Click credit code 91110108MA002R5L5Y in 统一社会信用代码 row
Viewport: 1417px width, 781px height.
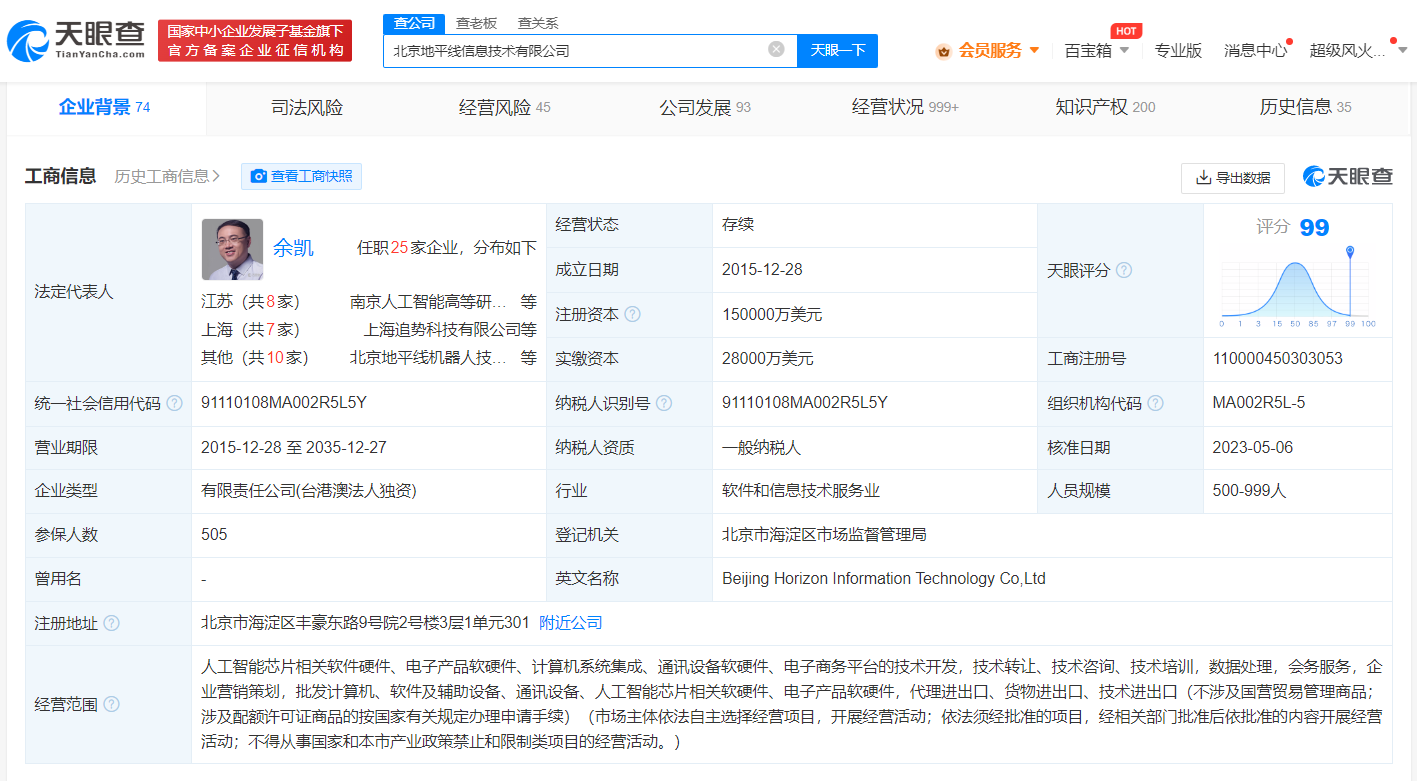coord(284,403)
